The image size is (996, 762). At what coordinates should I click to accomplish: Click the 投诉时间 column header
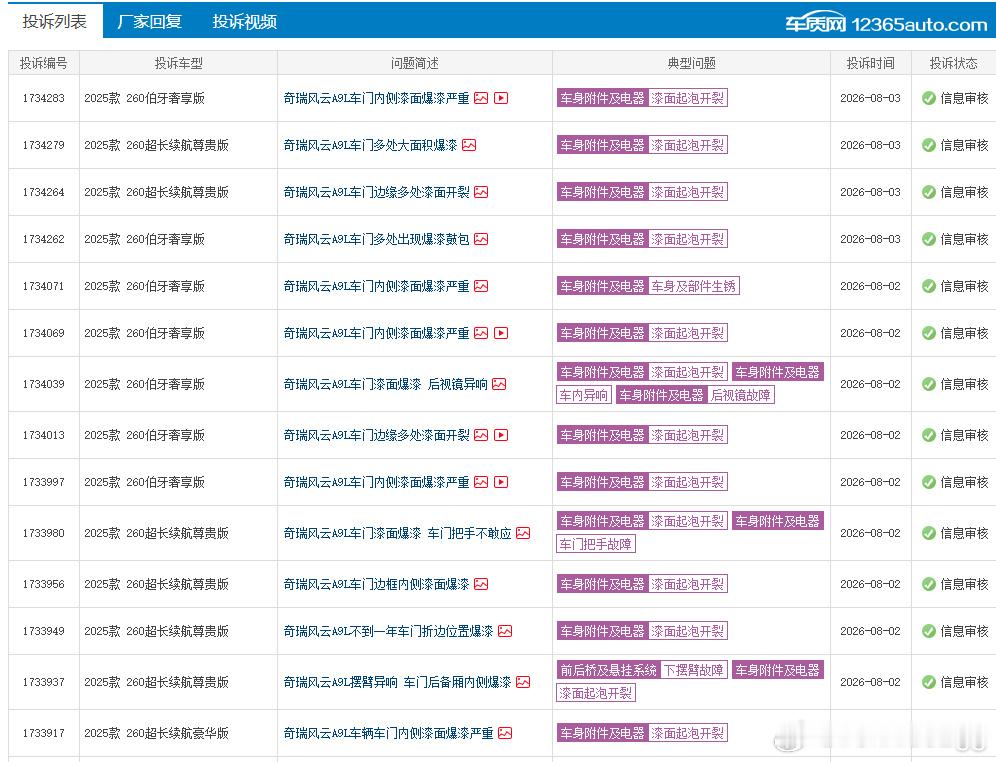871,63
